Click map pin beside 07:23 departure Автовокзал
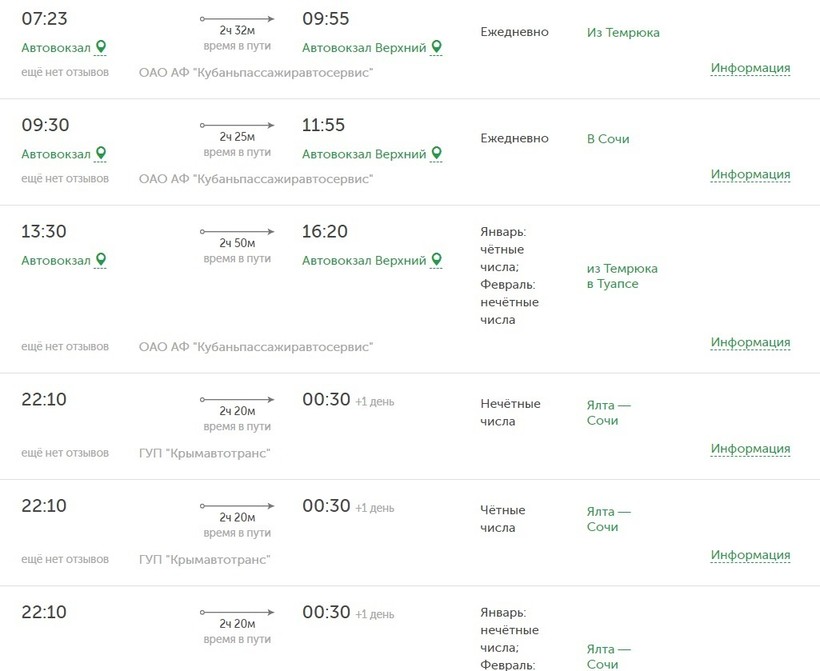 click(101, 47)
